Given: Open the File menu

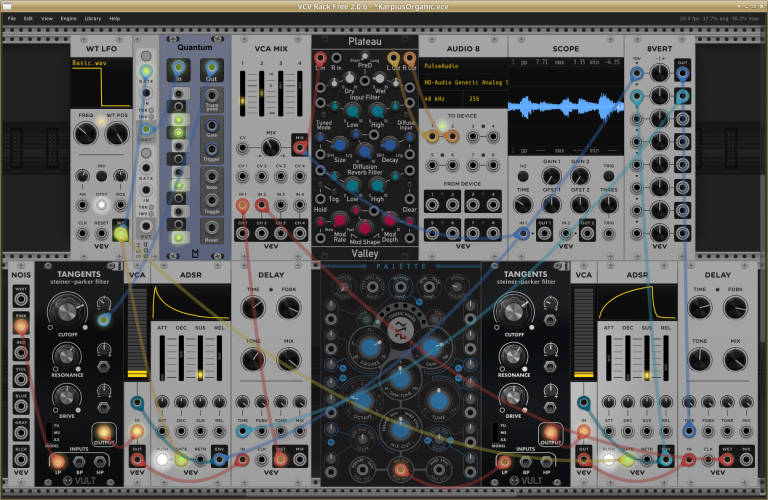Looking at the screenshot, I should tap(12, 19).
